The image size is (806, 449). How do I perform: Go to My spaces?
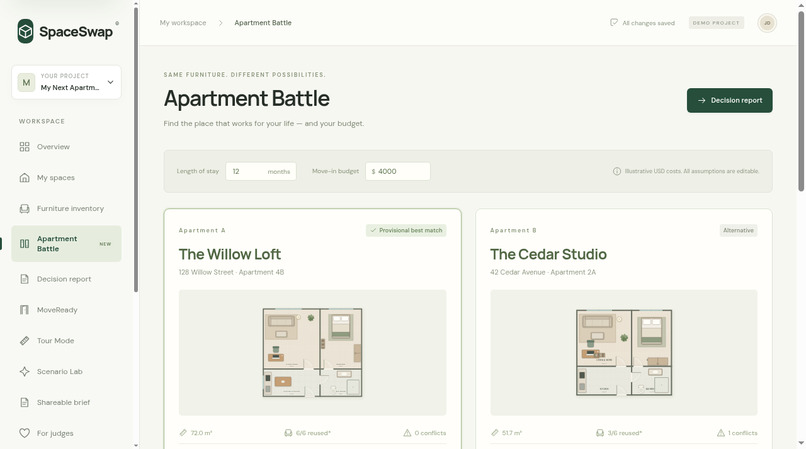pyautogui.click(x=66, y=177)
